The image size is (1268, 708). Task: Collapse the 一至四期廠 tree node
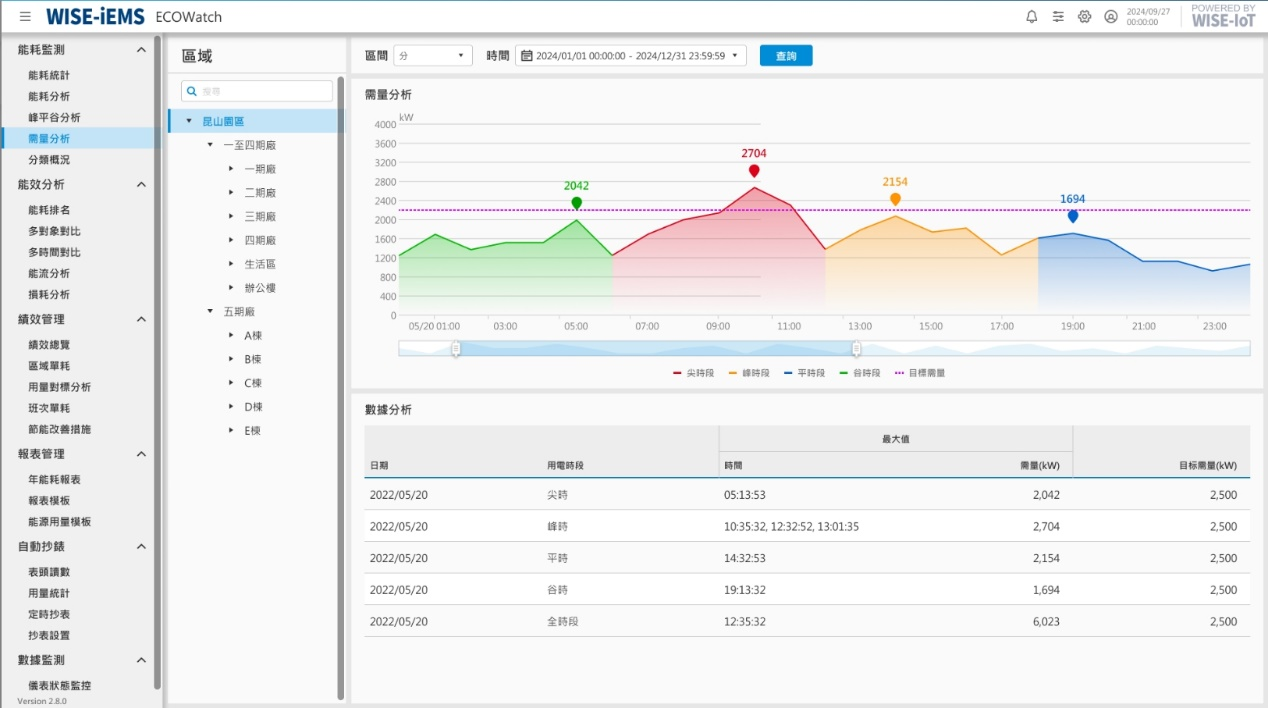210,145
